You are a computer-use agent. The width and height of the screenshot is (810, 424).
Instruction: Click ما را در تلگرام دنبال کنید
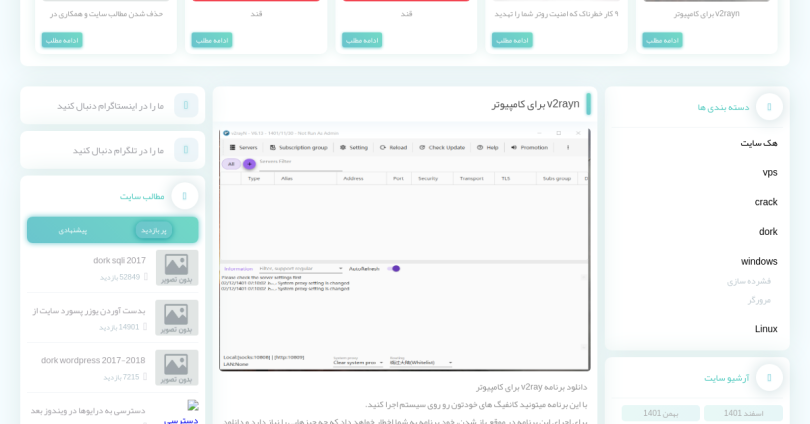point(118,150)
